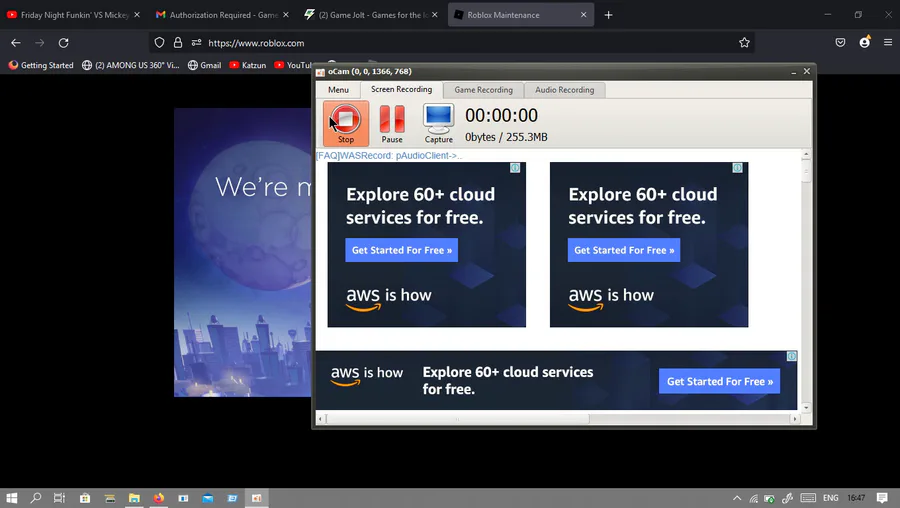This screenshot has height=508, width=900.
Task: Switch to Authorization Required Gmail tab
Action: coord(224,15)
